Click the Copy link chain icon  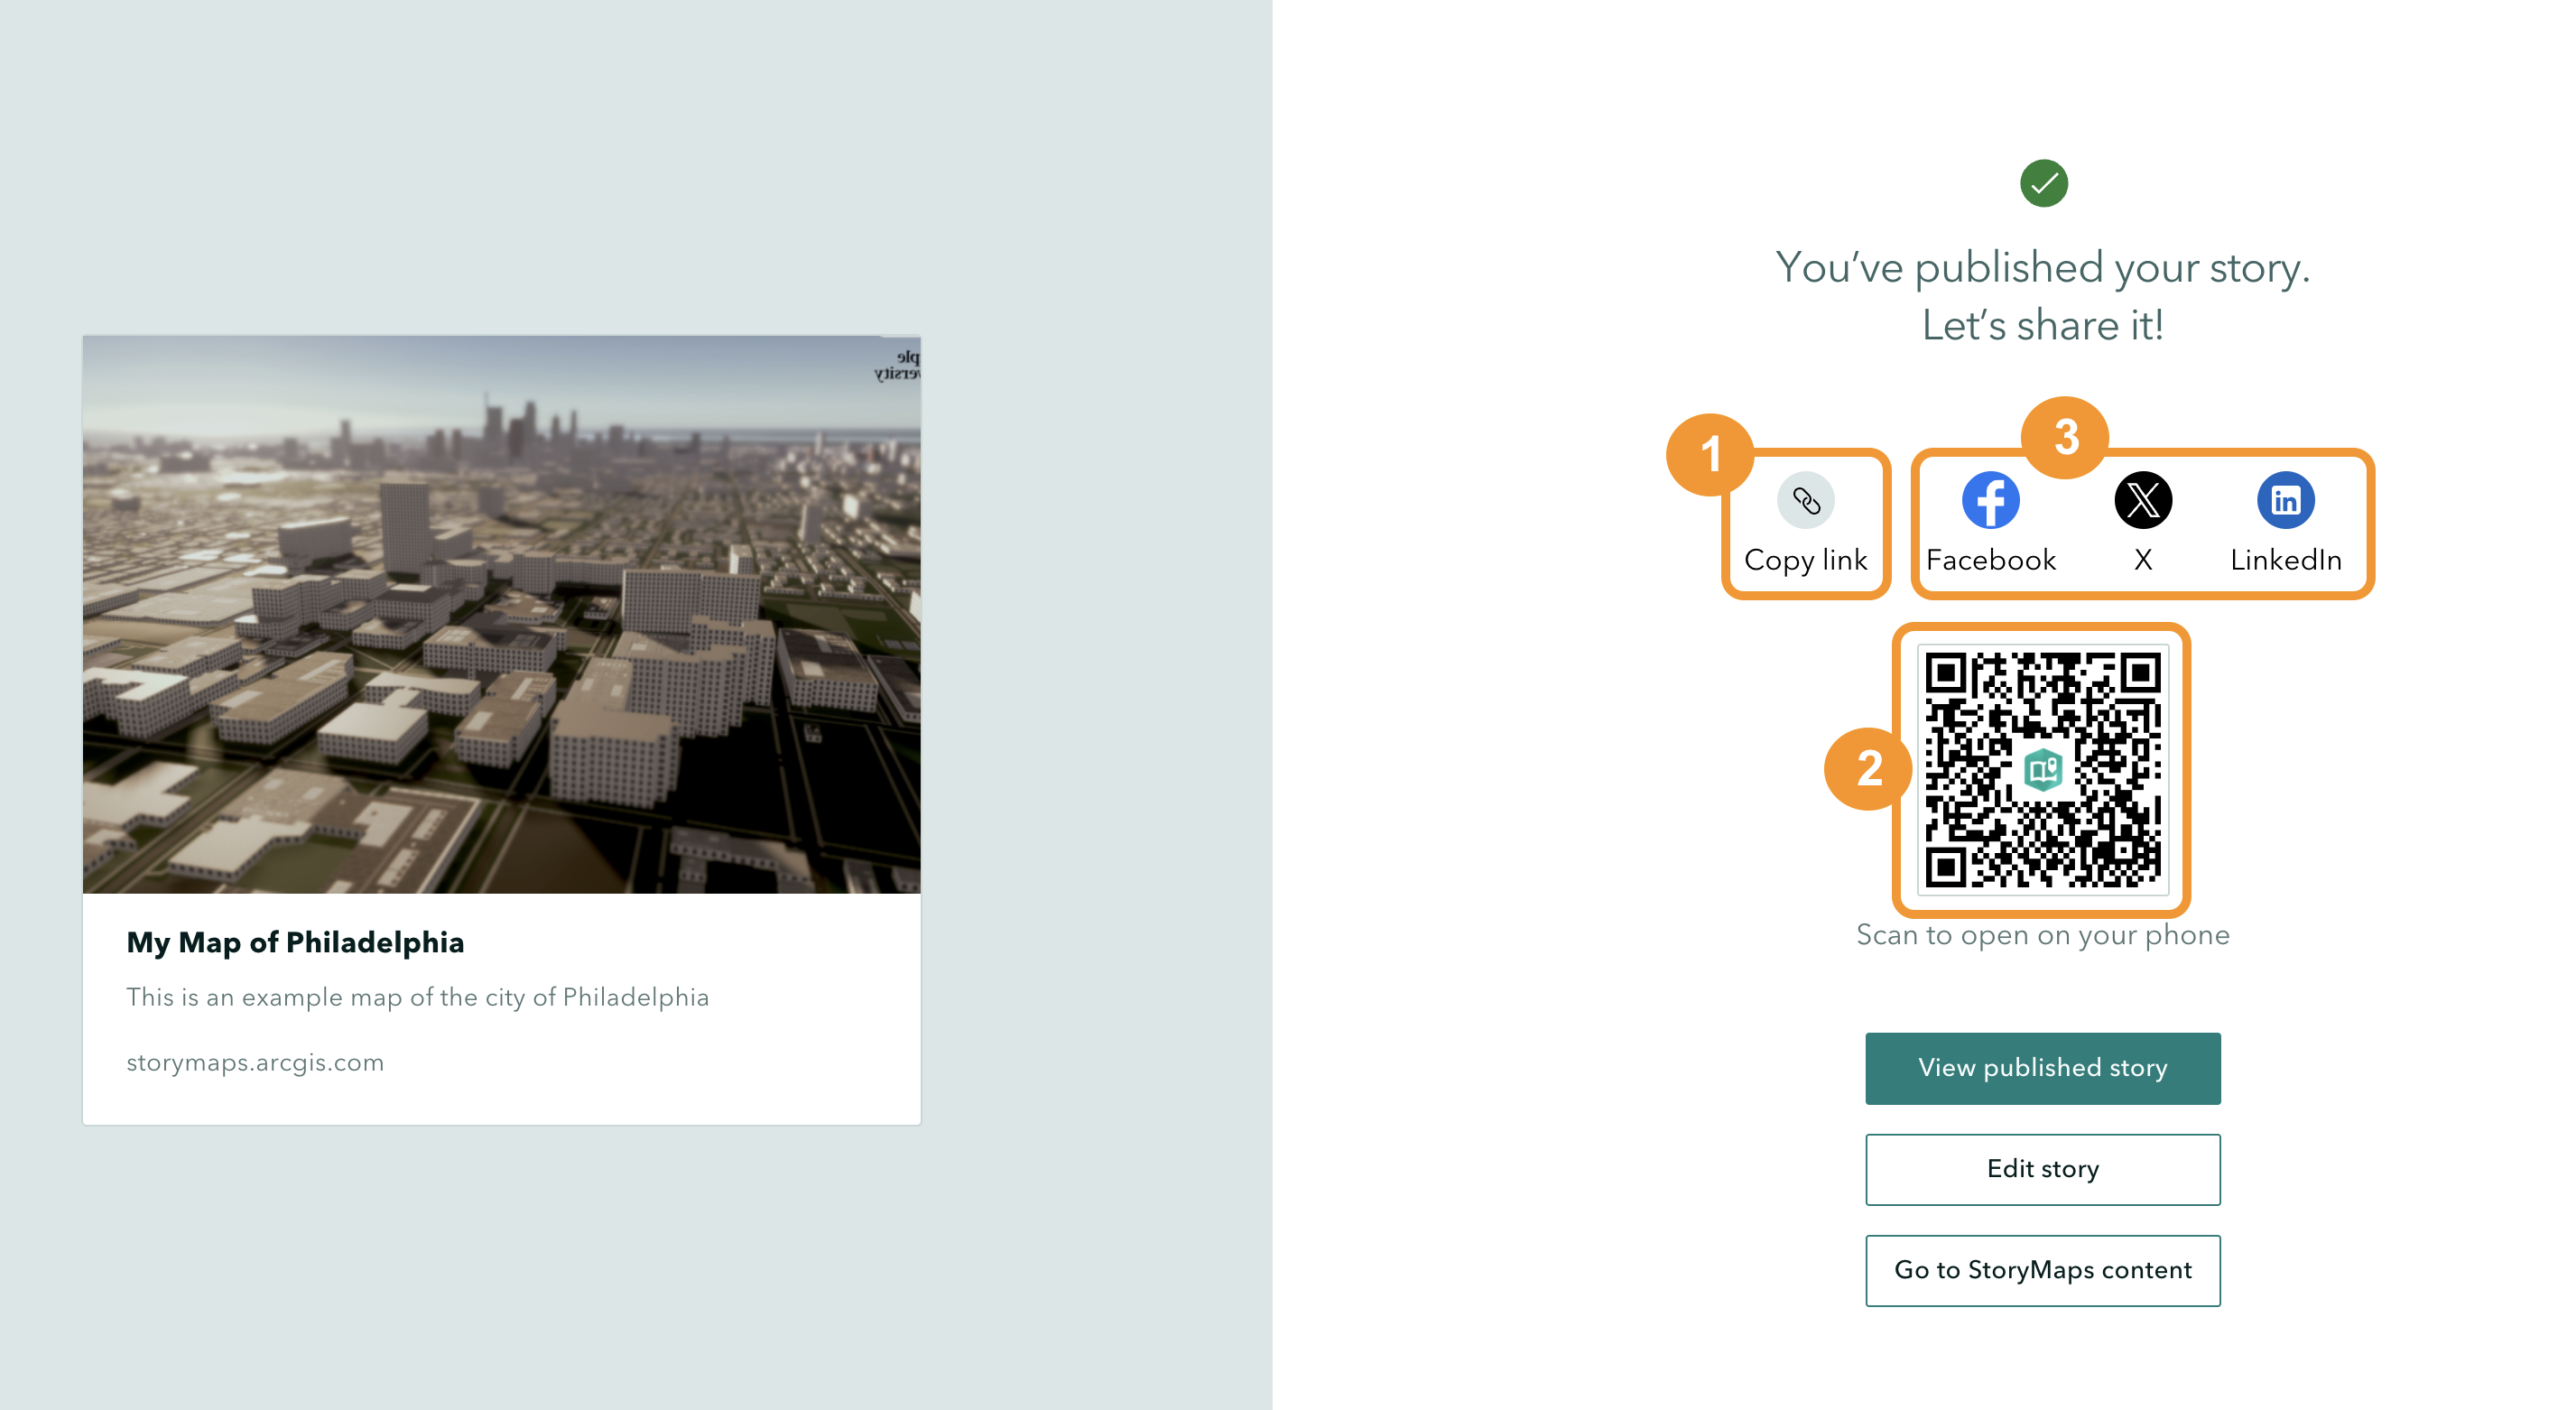(1805, 500)
